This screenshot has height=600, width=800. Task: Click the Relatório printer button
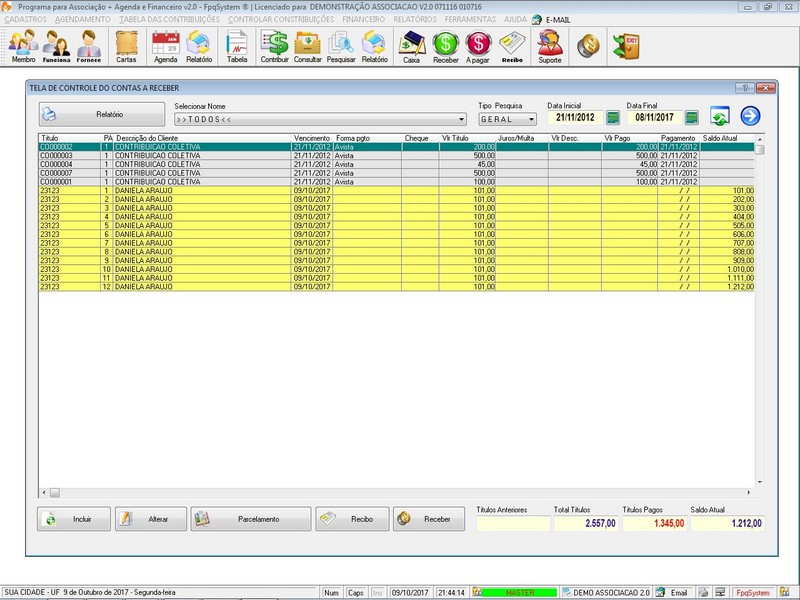tap(102, 114)
